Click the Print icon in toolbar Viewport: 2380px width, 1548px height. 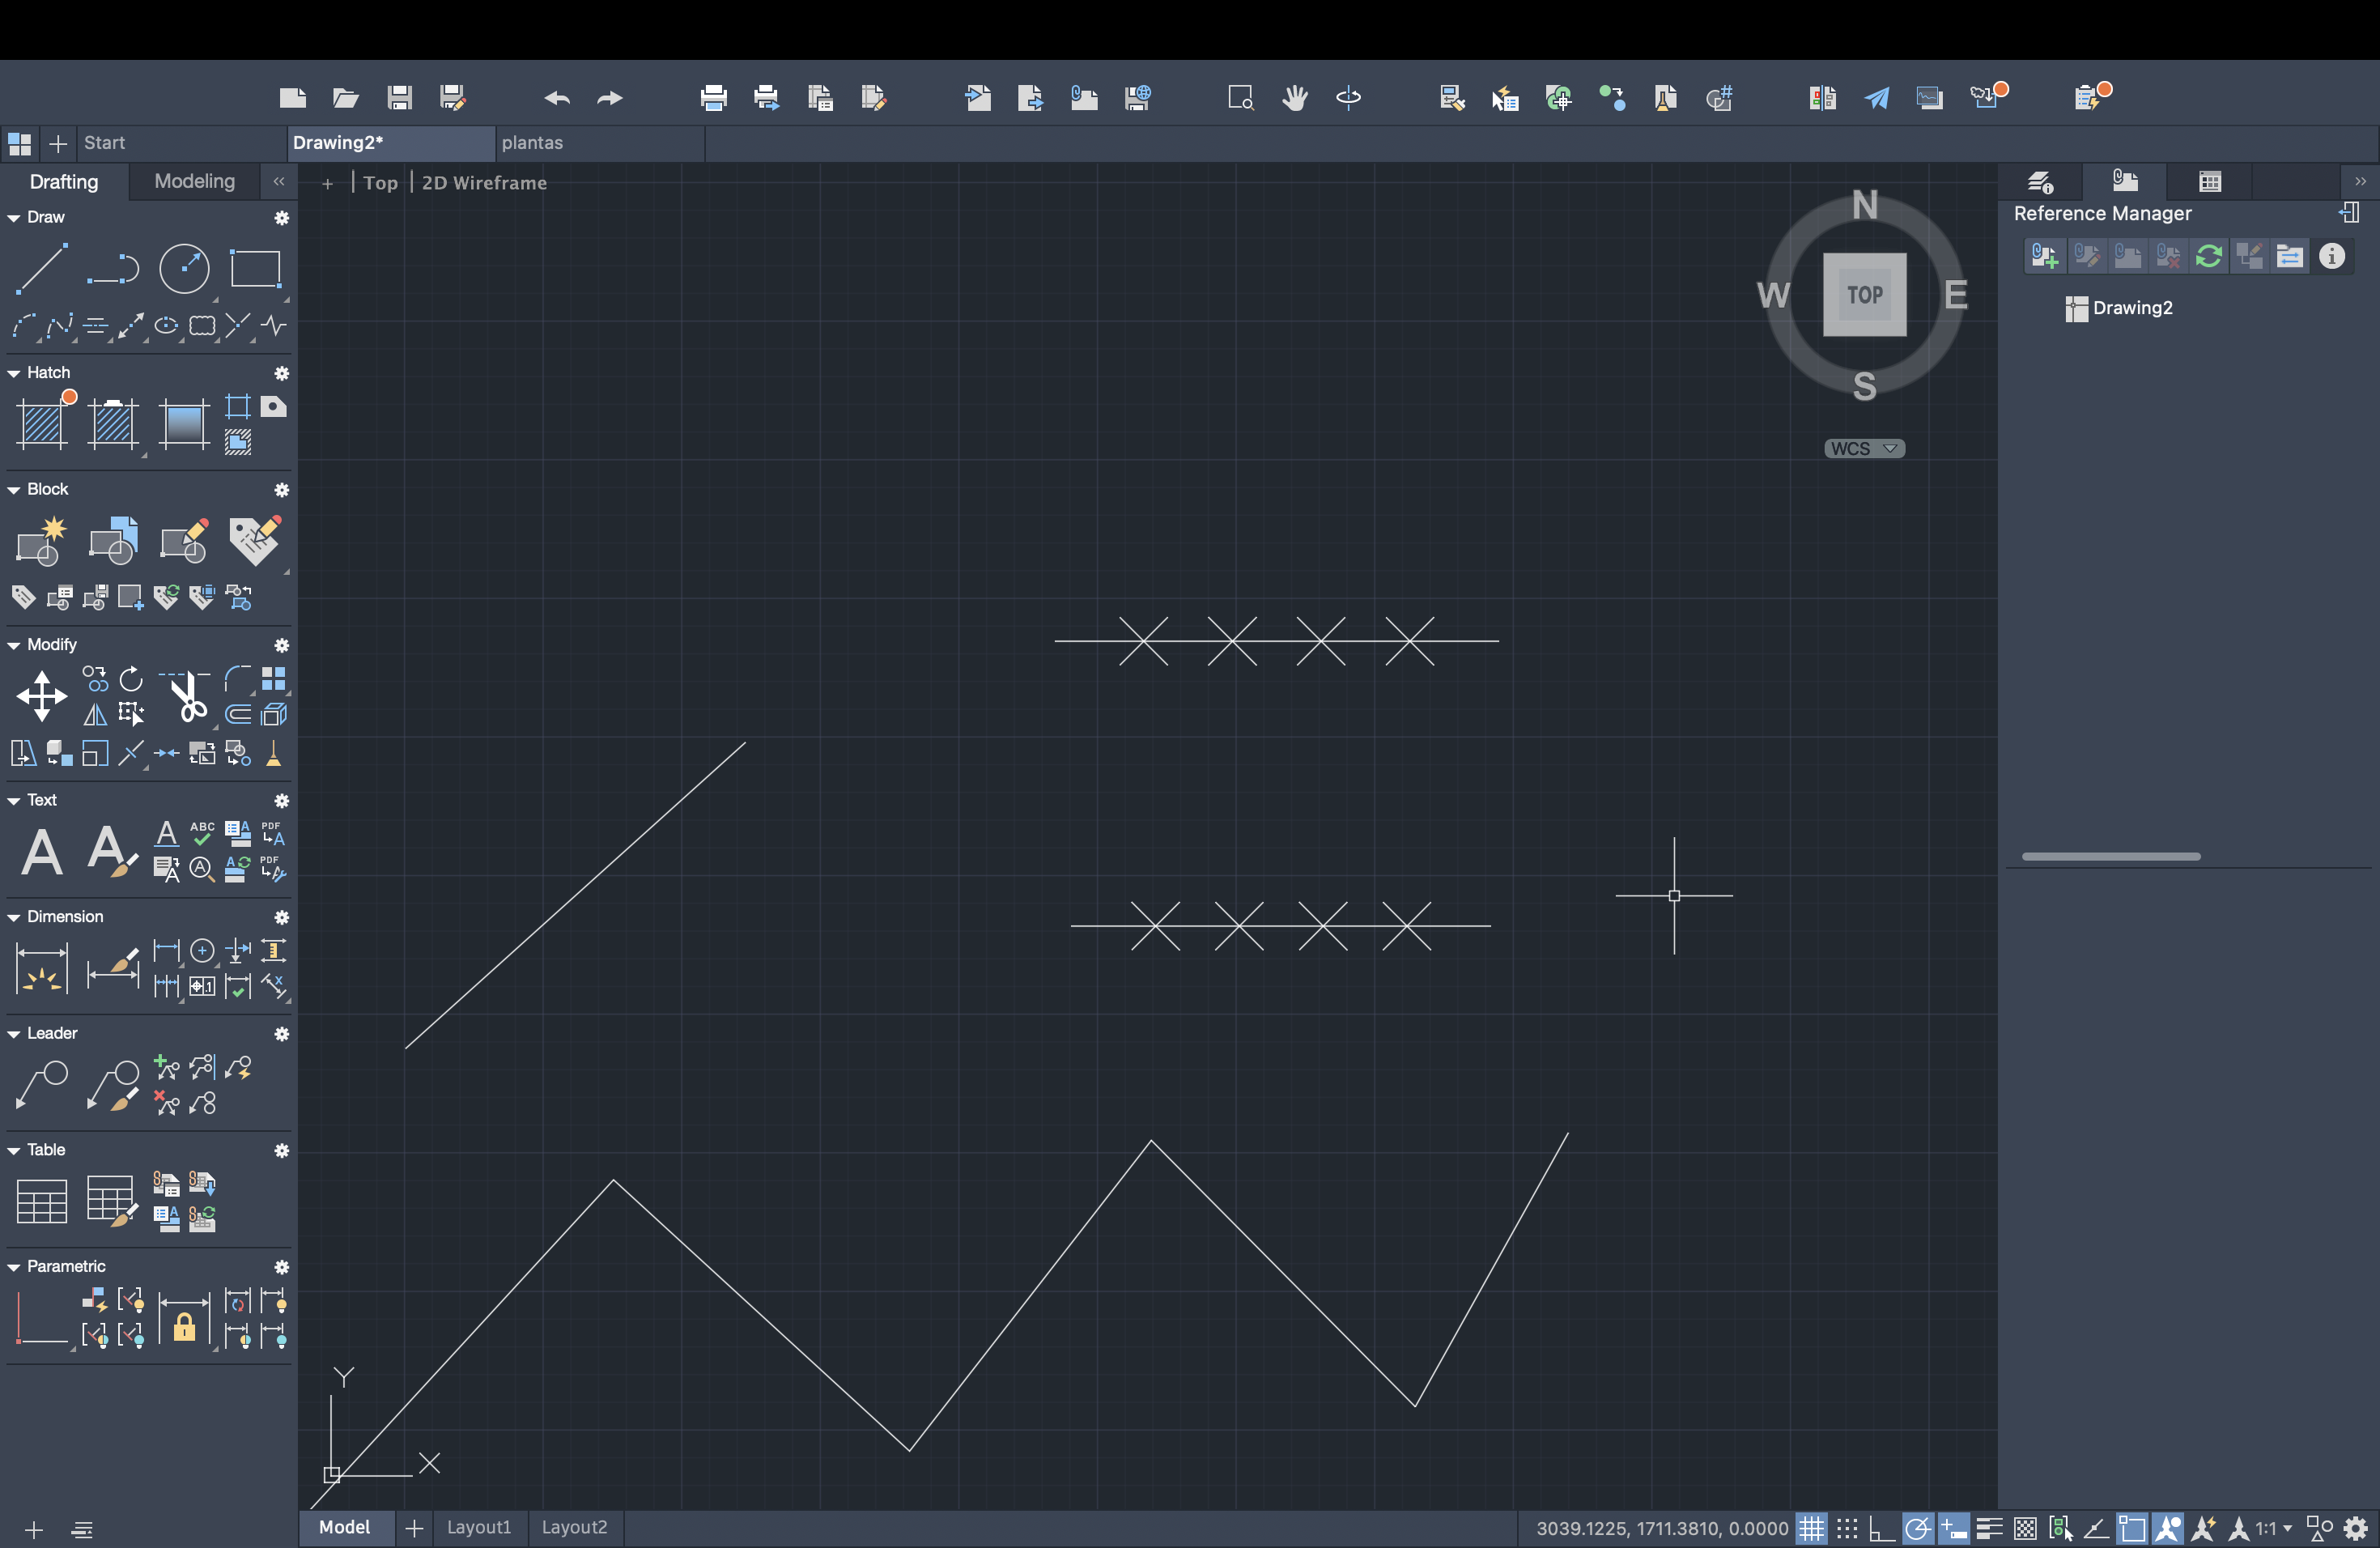[x=713, y=97]
